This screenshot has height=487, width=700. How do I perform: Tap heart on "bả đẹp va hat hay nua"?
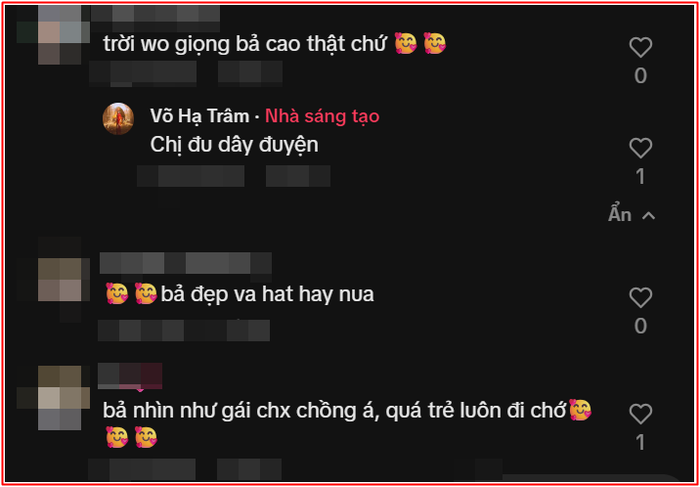[641, 298]
